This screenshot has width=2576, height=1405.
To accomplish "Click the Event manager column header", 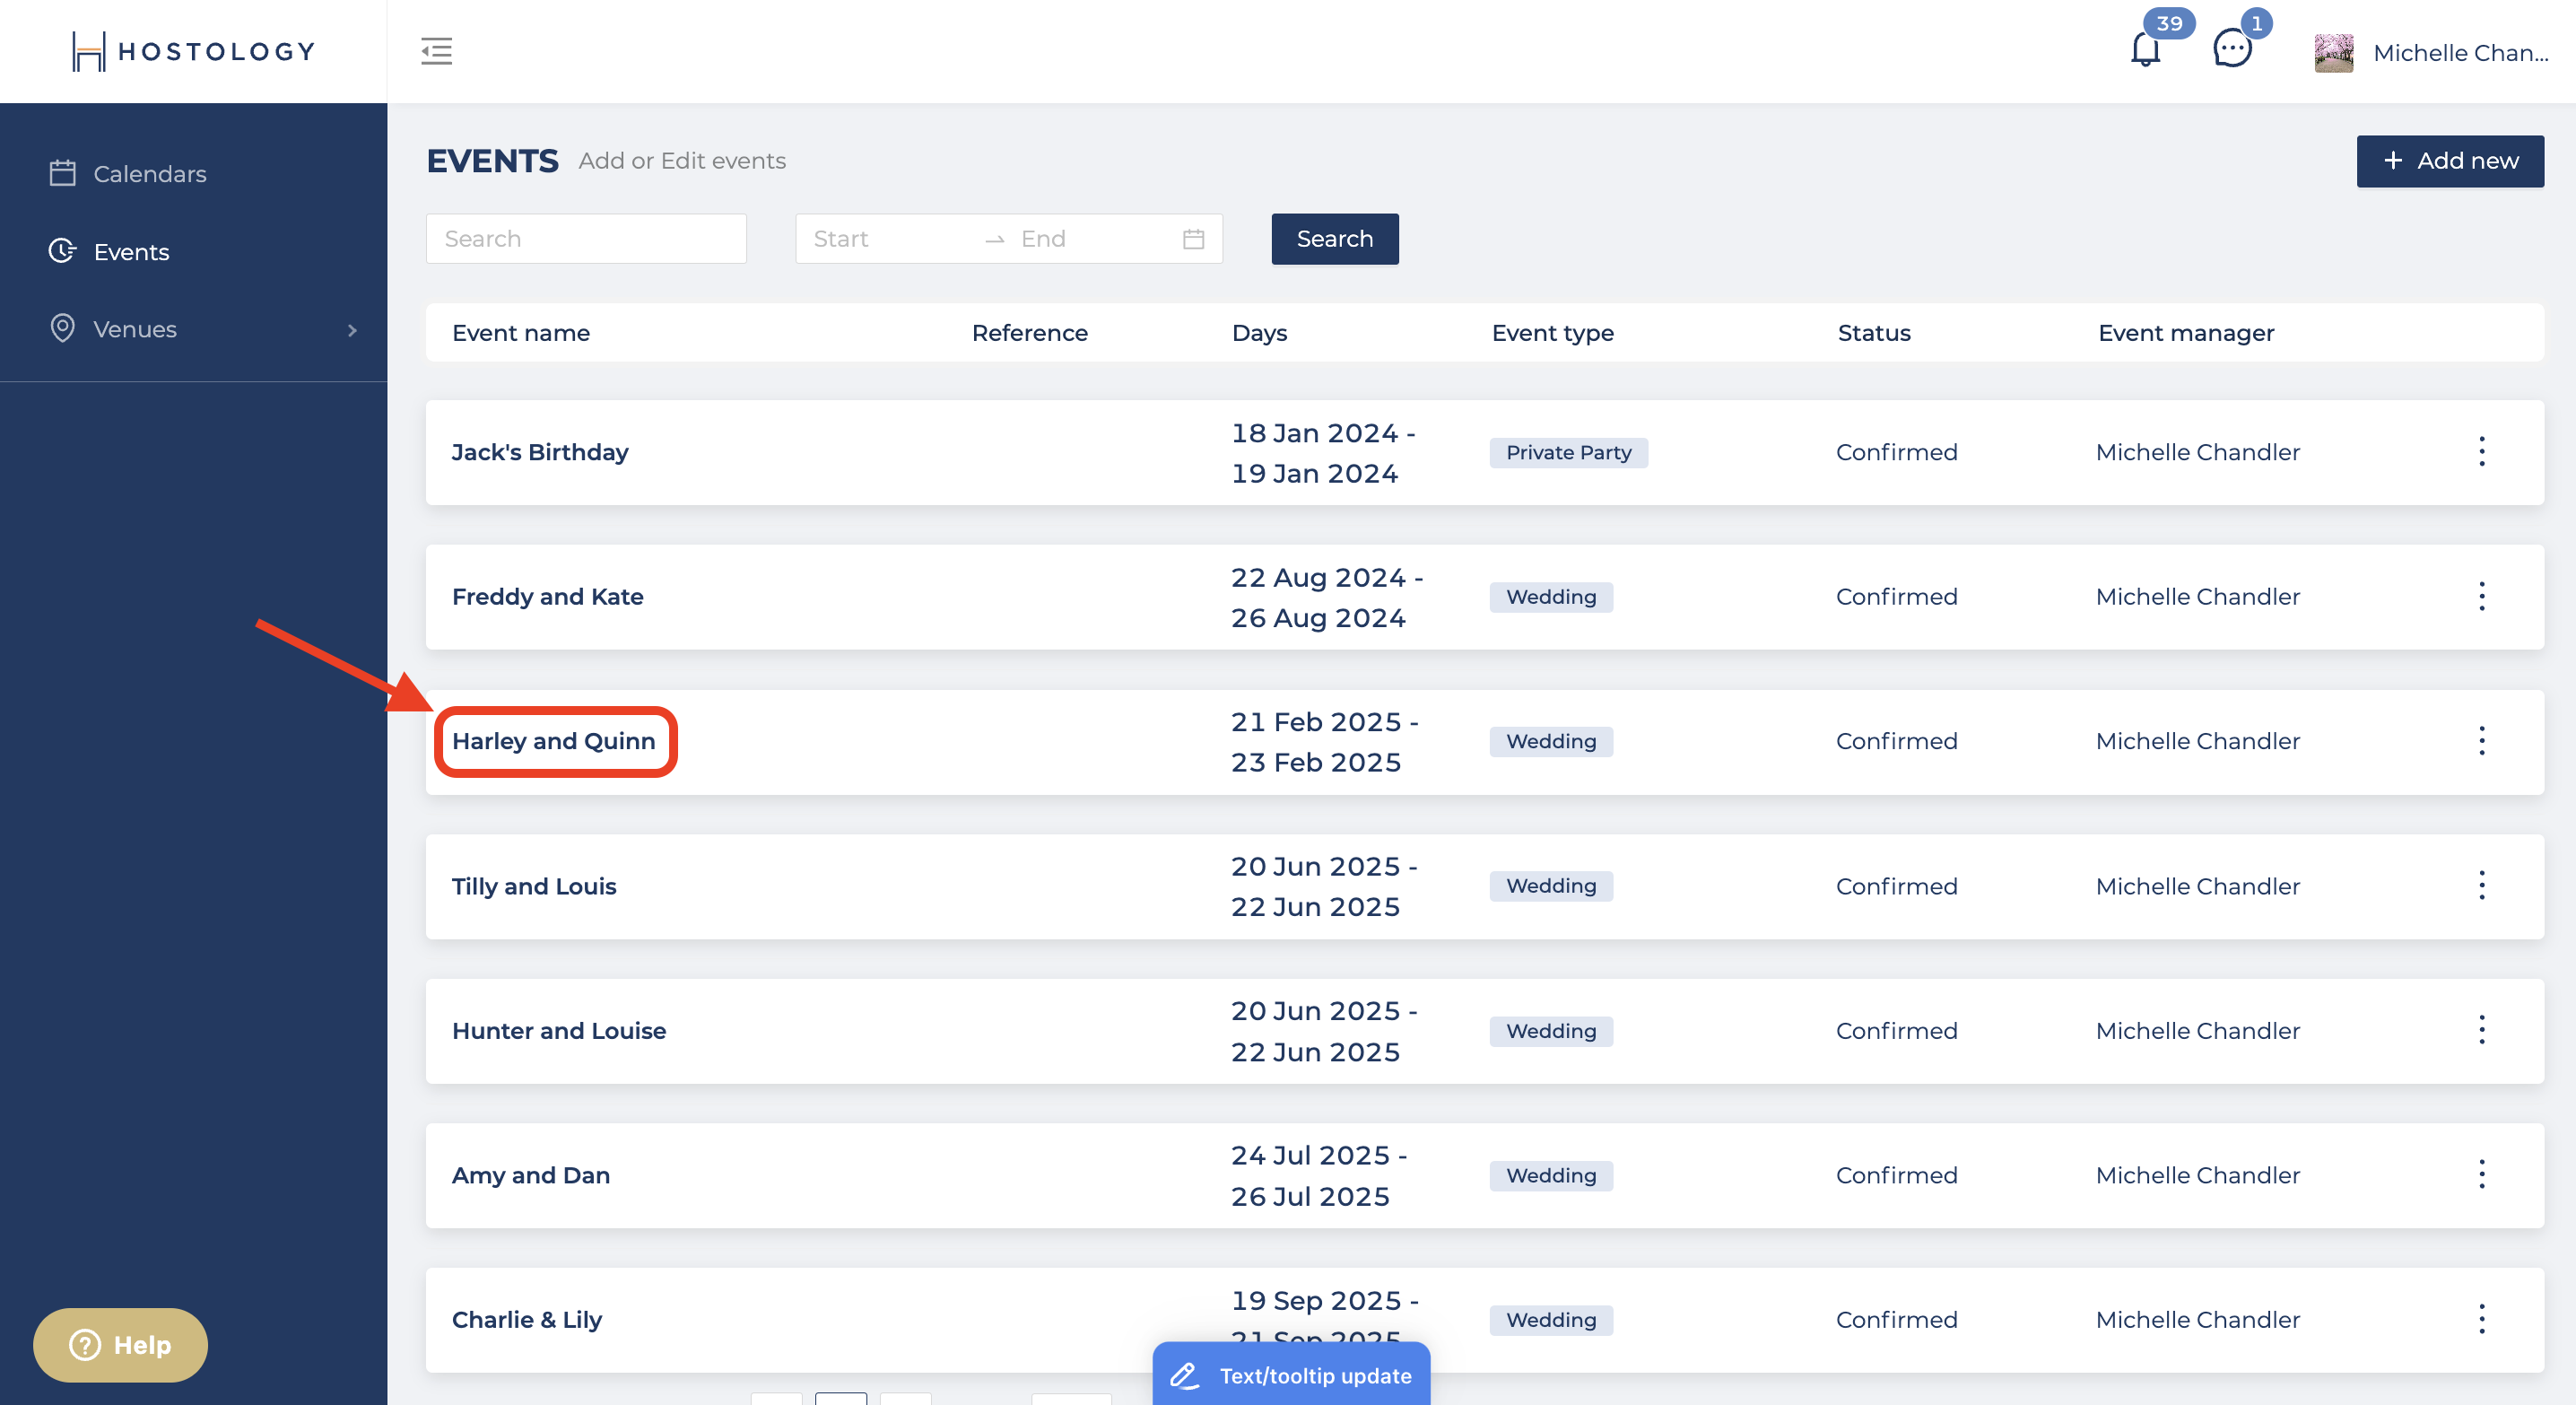I will coord(2185,332).
